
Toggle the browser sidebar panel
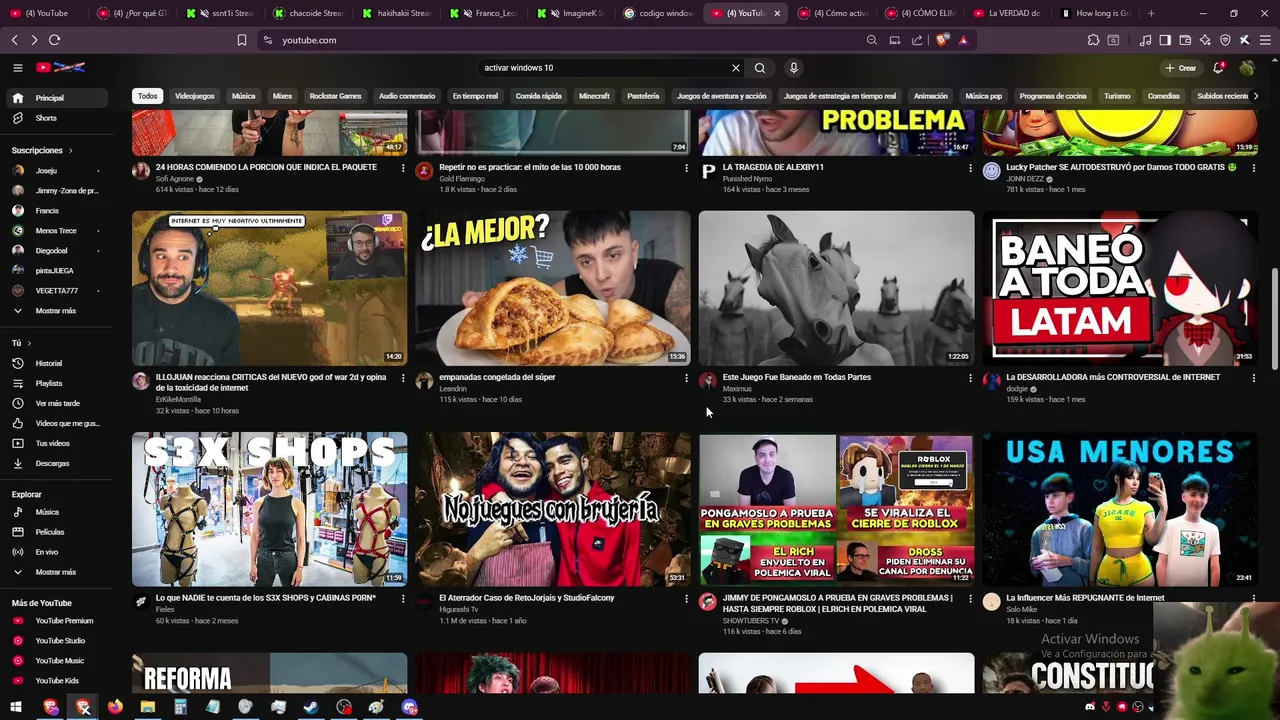point(1165,40)
